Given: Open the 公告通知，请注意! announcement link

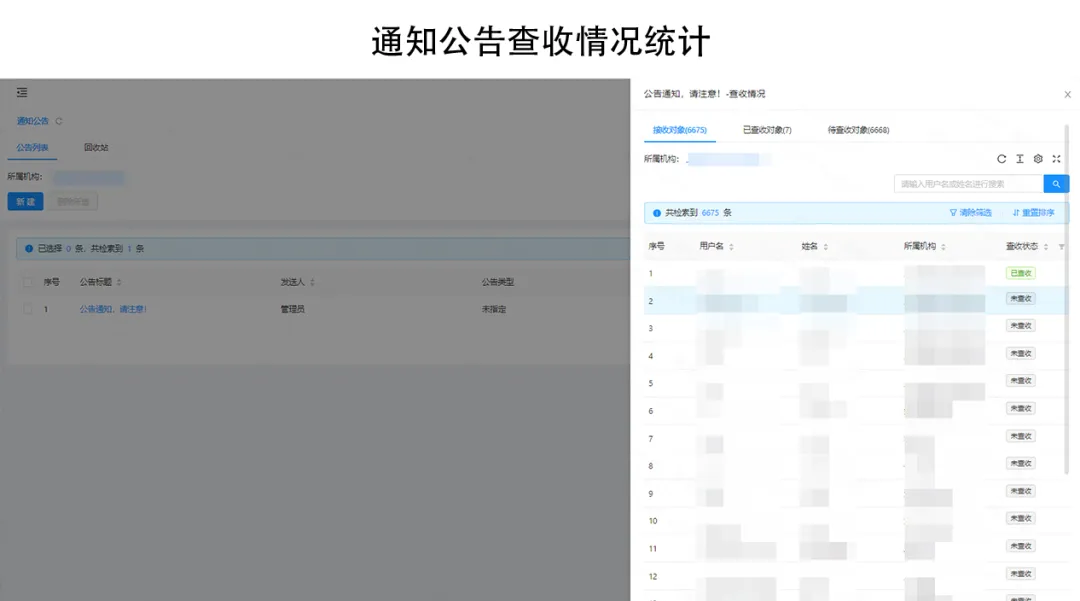Looking at the screenshot, I should click(112, 309).
